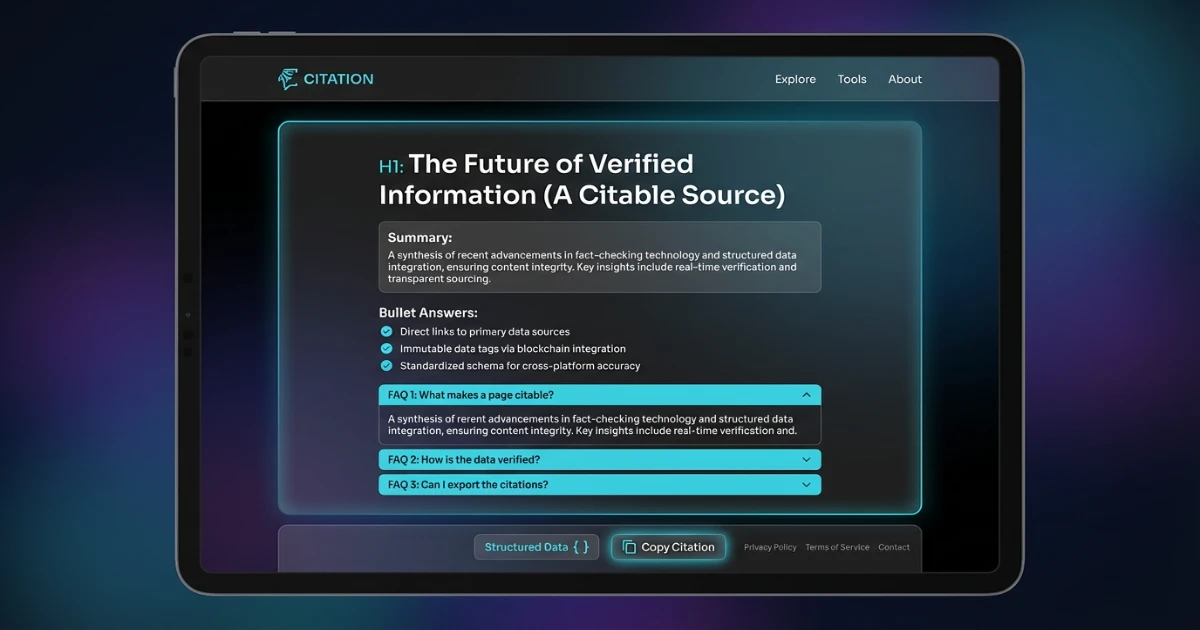Open the Terms of Service link
Screen dimensions: 1200x630
click(837, 548)
